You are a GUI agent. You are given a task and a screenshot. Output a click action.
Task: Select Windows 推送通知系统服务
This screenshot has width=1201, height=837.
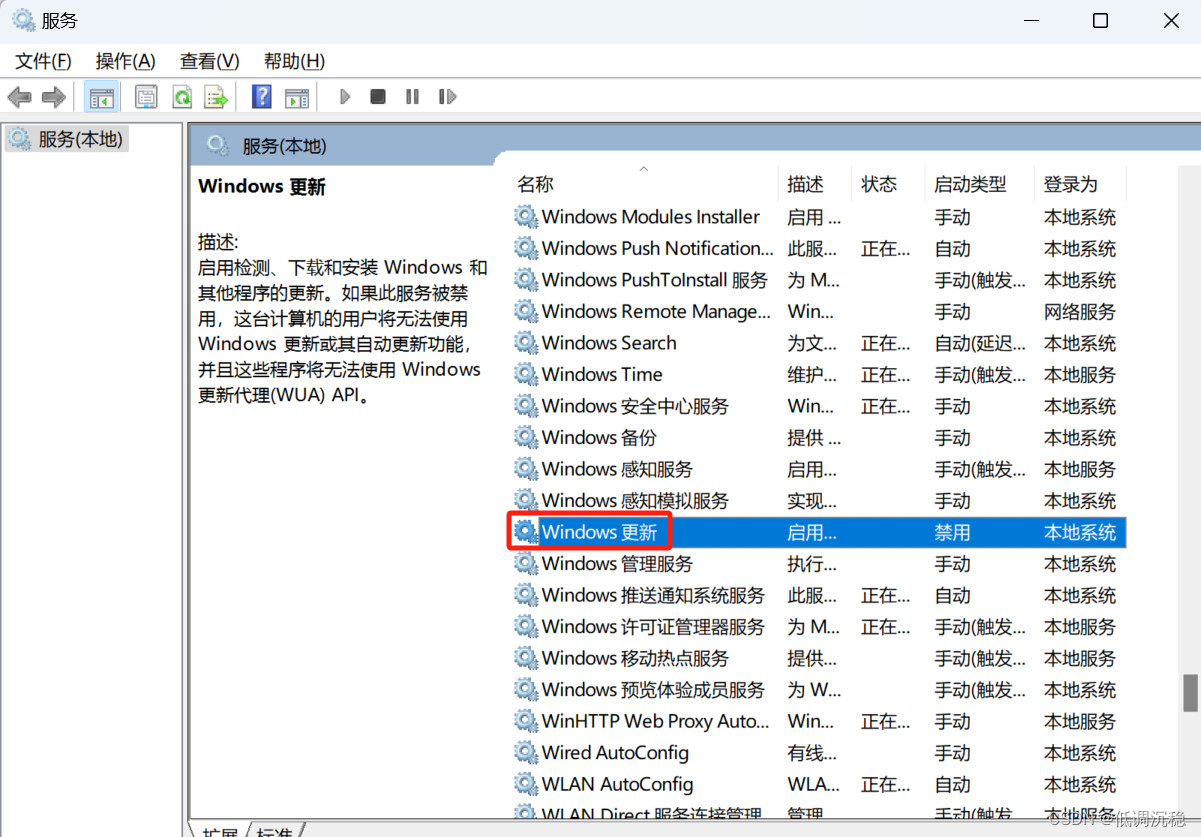(819, 595)
